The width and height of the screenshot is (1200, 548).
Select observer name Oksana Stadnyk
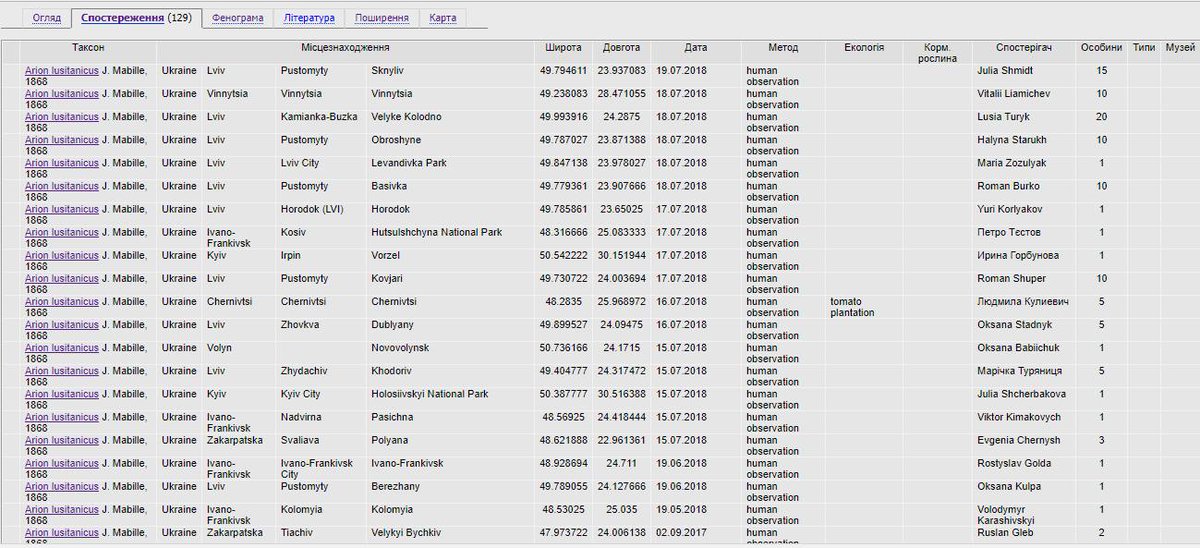(x=1013, y=324)
